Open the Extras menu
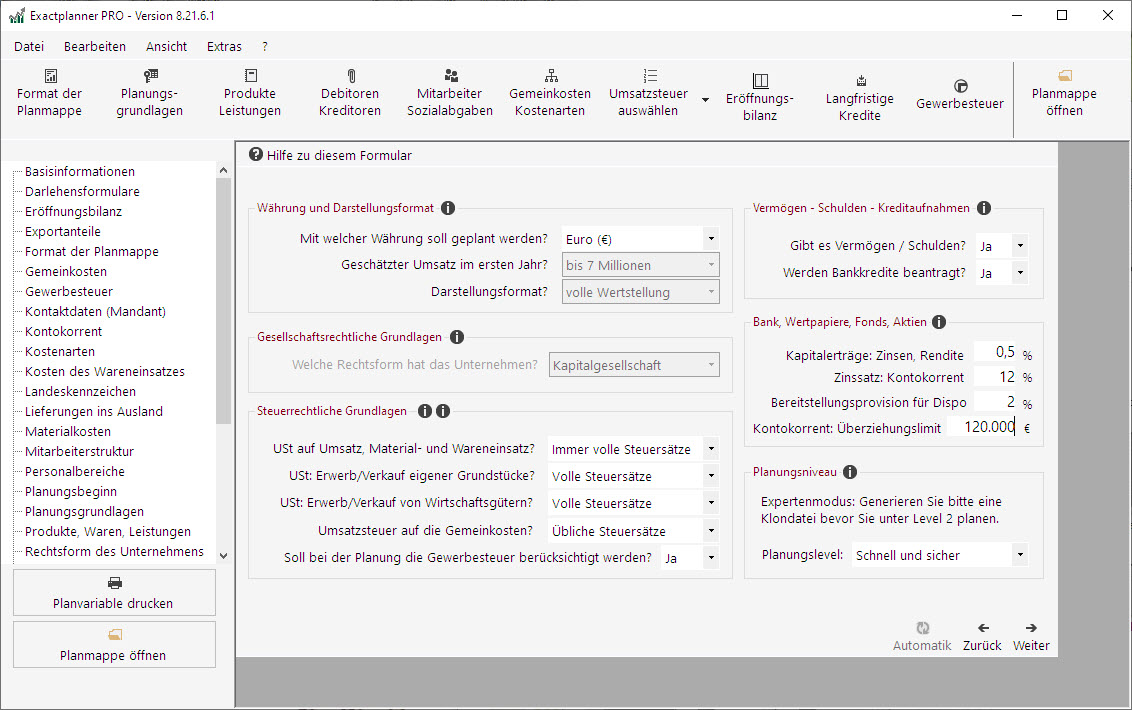This screenshot has height=710, width=1132. [x=224, y=46]
